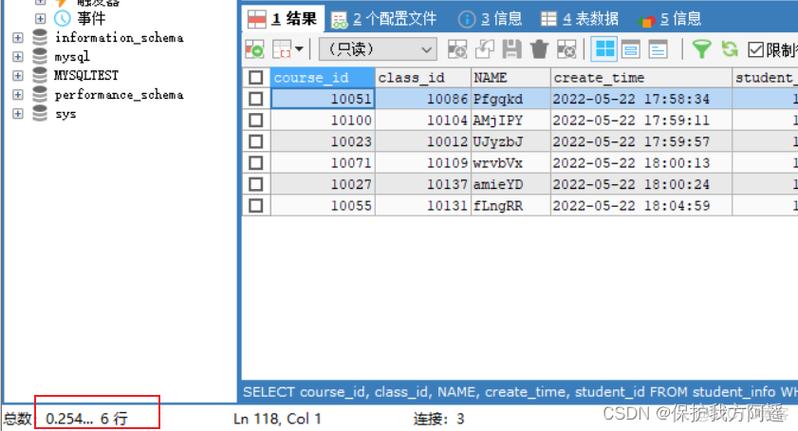Open the 4 表数据 tab
Viewport: 798px width, 431px height.
coord(580,19)
